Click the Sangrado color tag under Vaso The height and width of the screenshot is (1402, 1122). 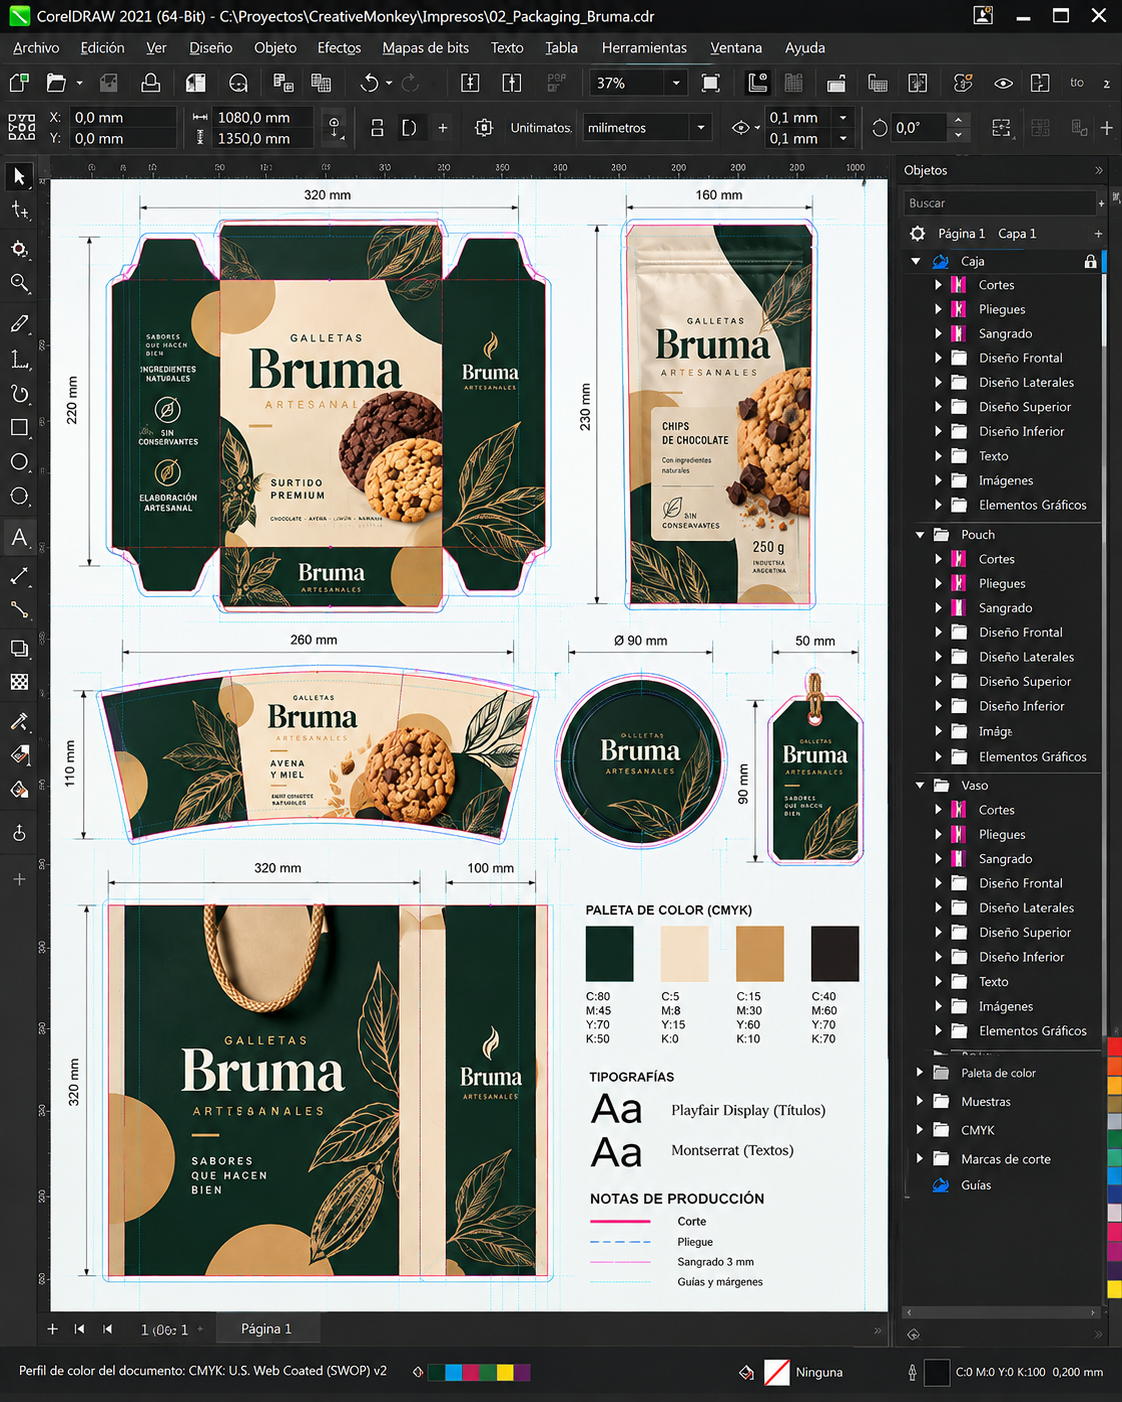tap(958, 859)
